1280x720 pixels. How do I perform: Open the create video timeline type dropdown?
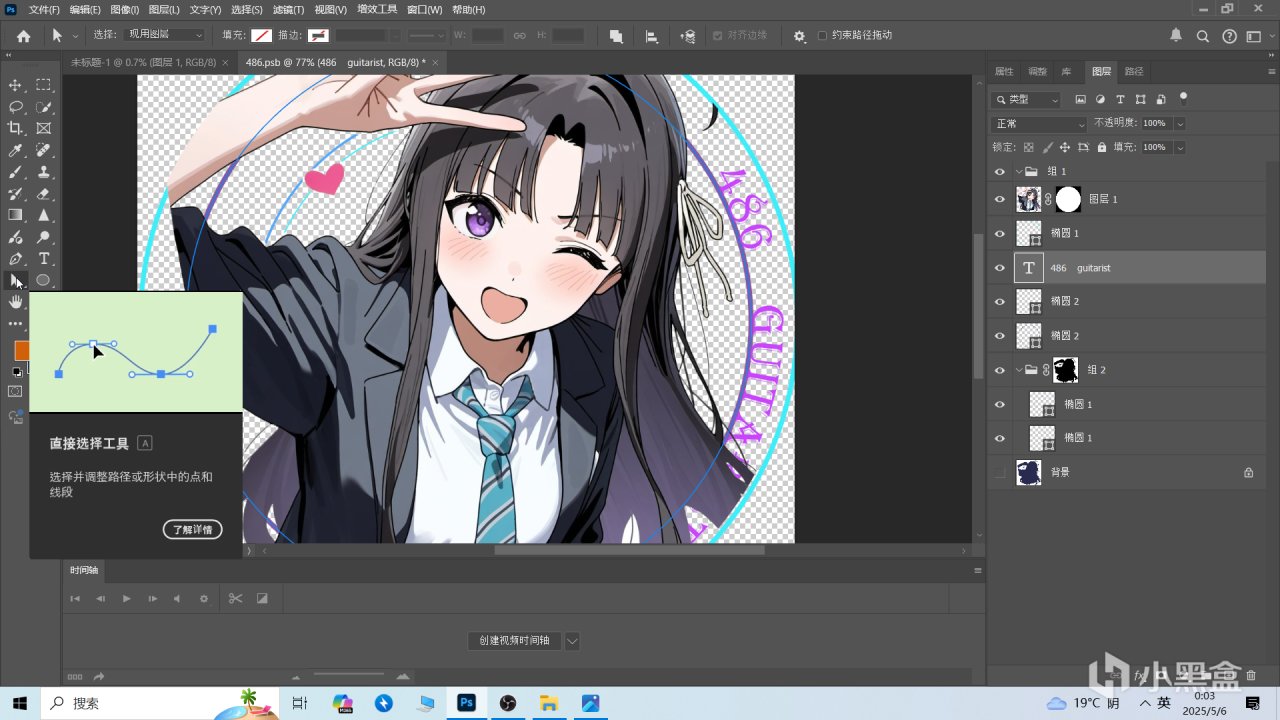[572, 641]
